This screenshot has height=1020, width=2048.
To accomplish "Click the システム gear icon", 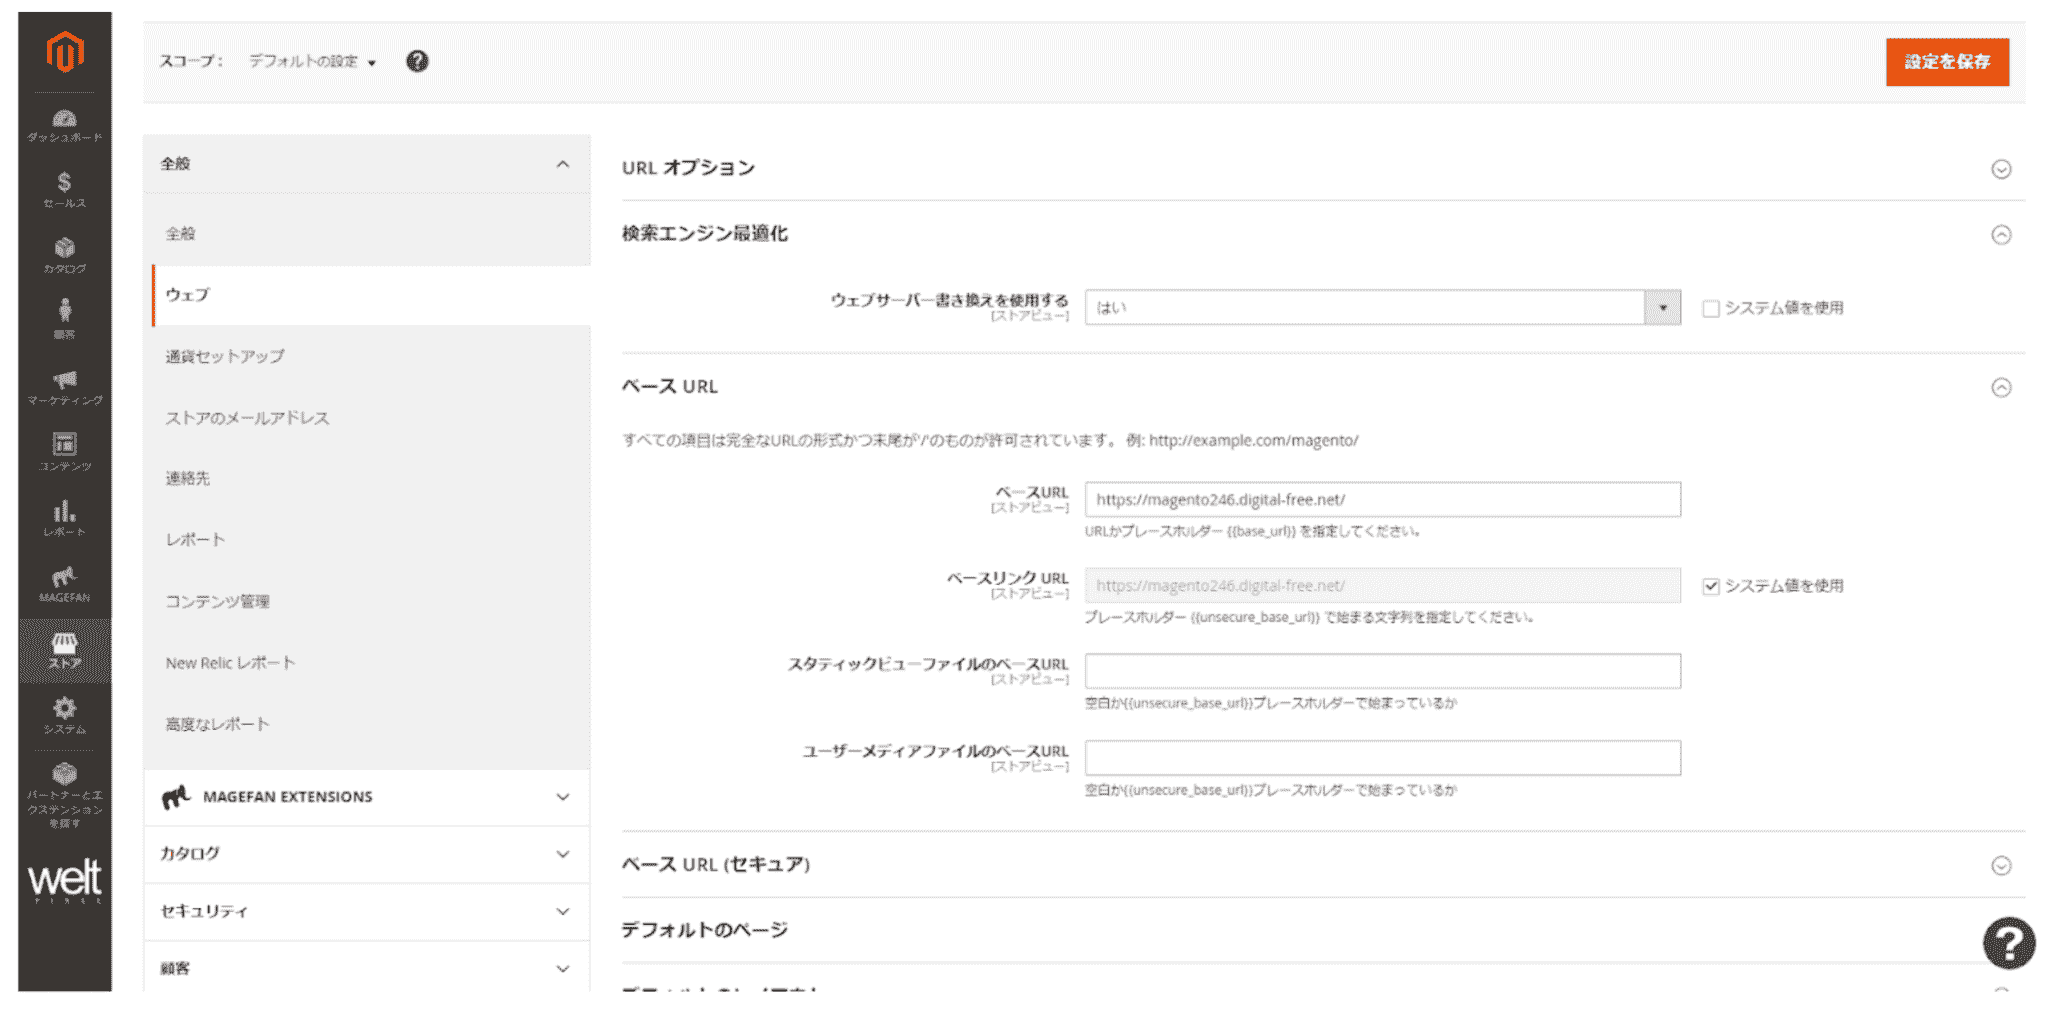I will pyautogui.click(x=64, y=714).
